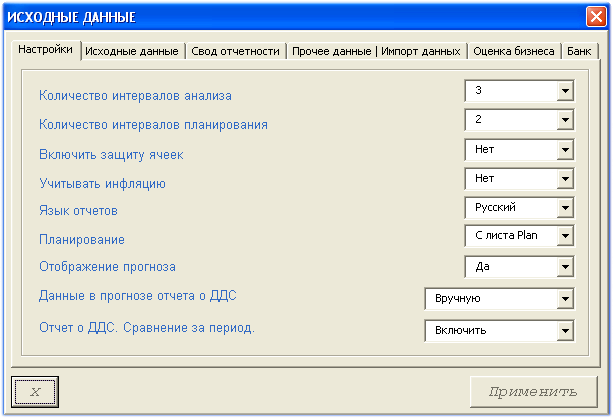Click the Количество интервалов планирования label
Screen dimensions: 613x418
pyautogui.click(x=153, y=125)
